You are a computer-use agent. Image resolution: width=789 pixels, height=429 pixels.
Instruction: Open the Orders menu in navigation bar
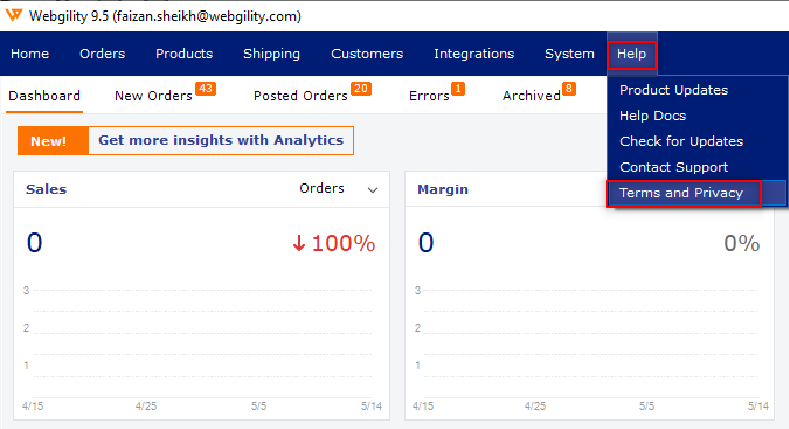(102, 53)
